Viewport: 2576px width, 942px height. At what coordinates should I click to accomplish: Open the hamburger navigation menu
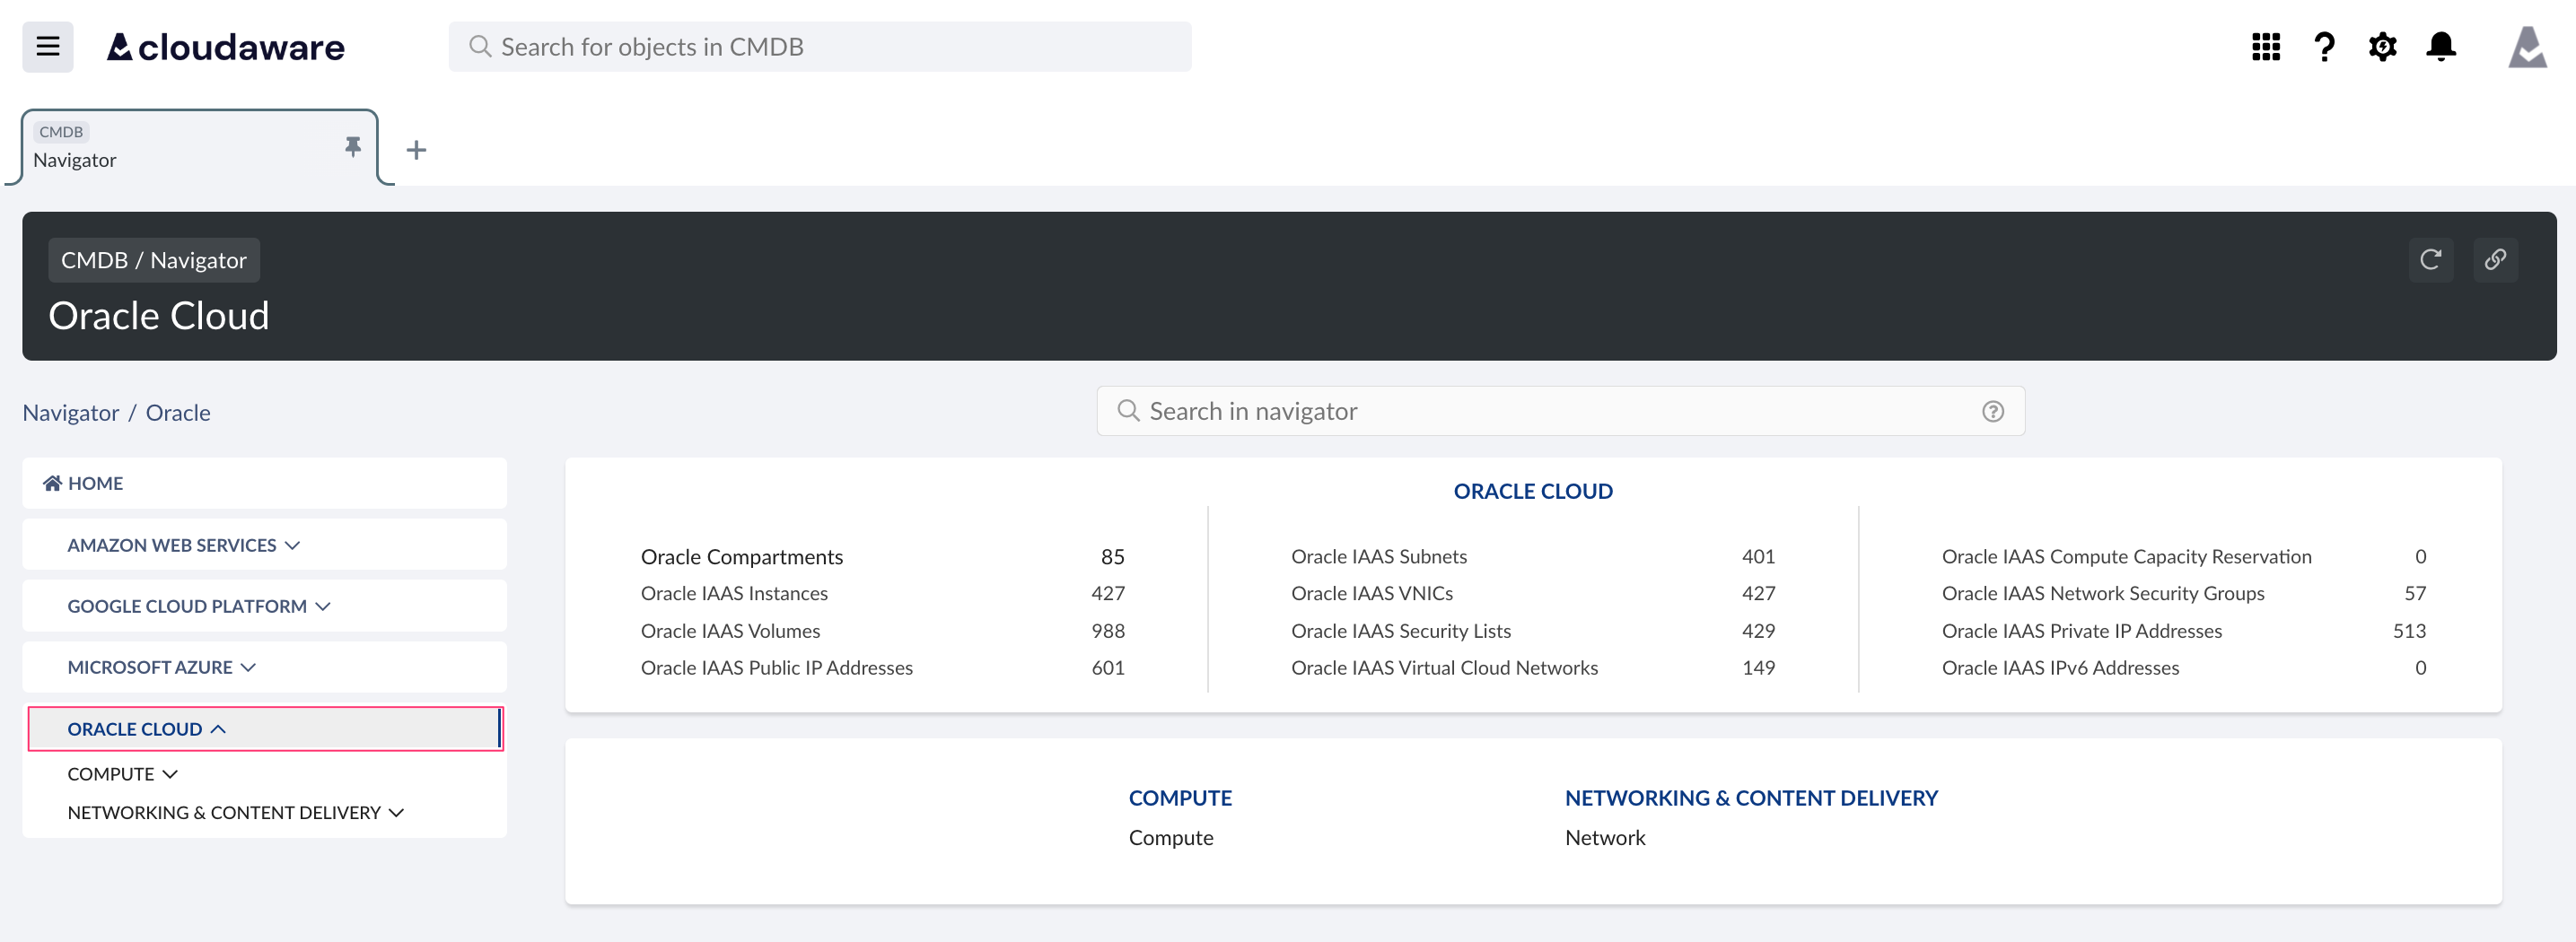(47, 46)
